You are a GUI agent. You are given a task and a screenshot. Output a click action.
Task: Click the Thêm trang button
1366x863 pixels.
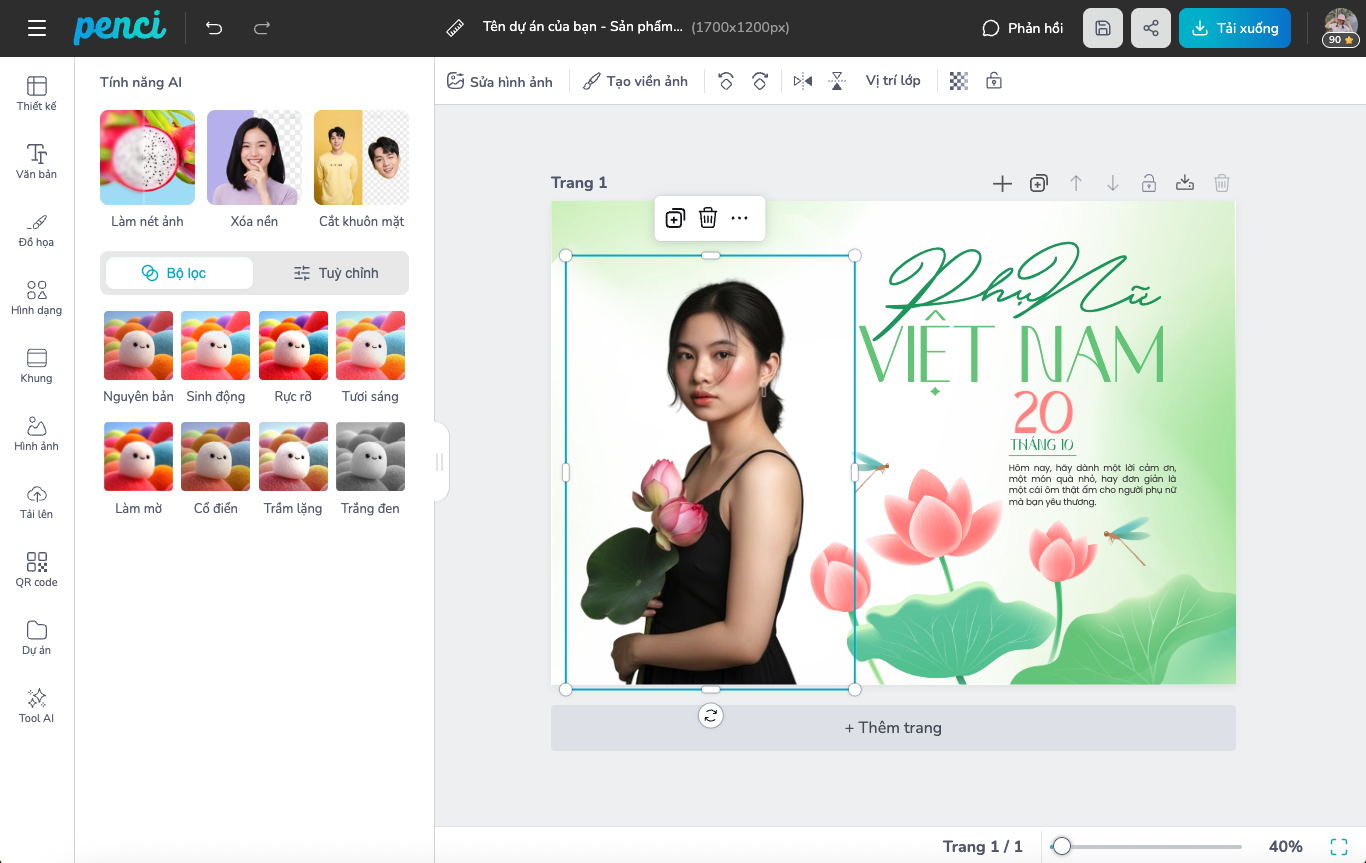pos(893,728)
